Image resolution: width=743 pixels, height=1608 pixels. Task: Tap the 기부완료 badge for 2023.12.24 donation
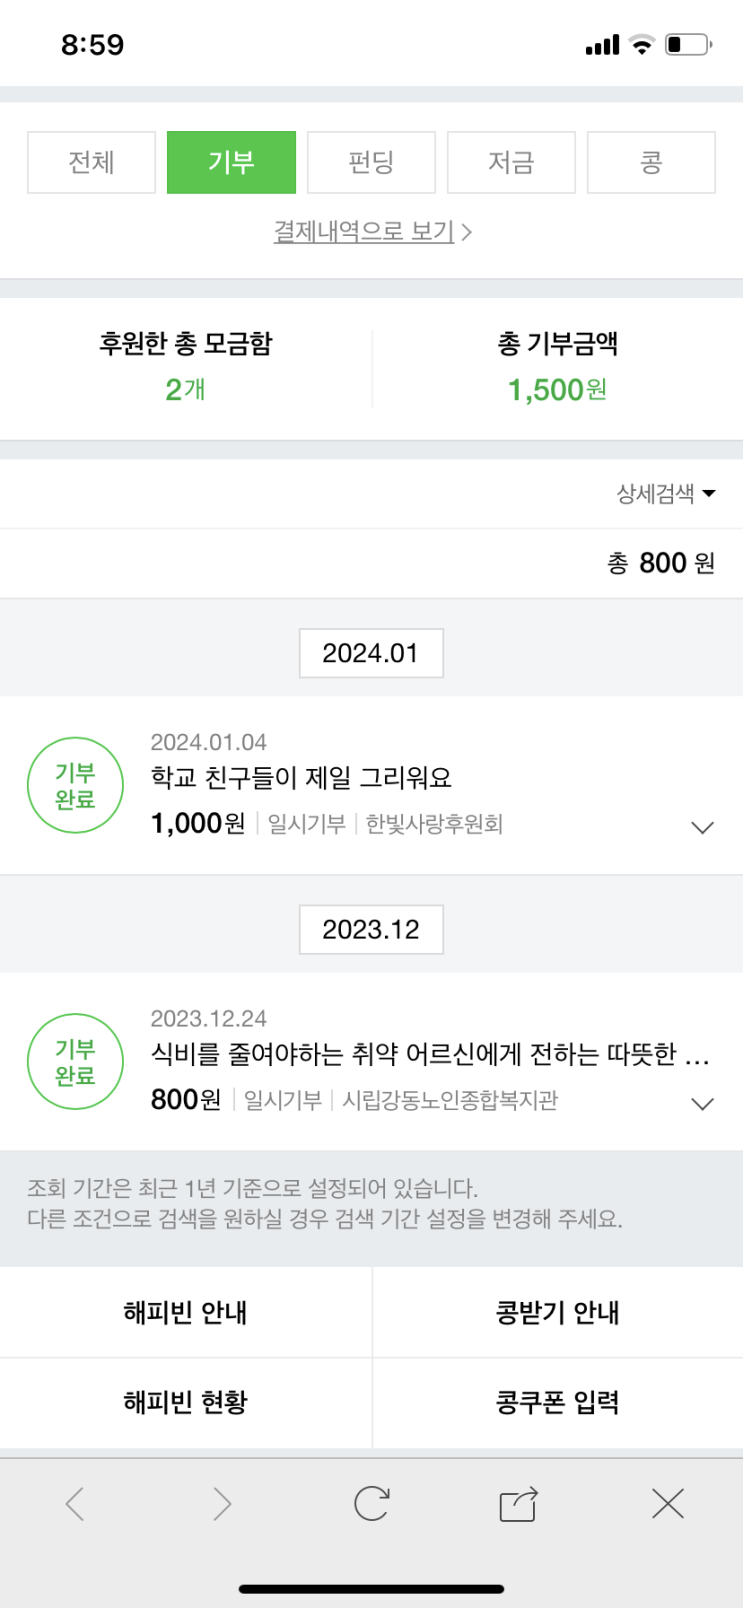point(75,1062)
